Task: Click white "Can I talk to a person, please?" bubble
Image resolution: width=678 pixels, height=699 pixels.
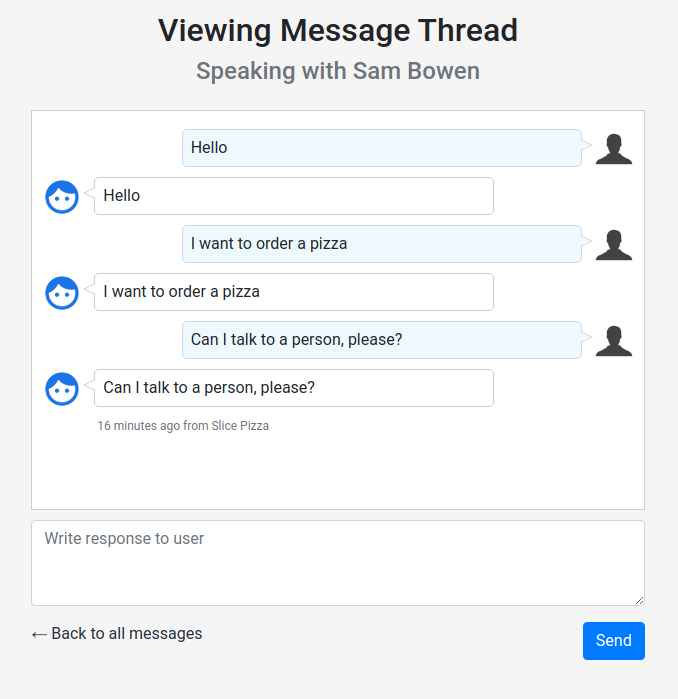Action: 293,388
